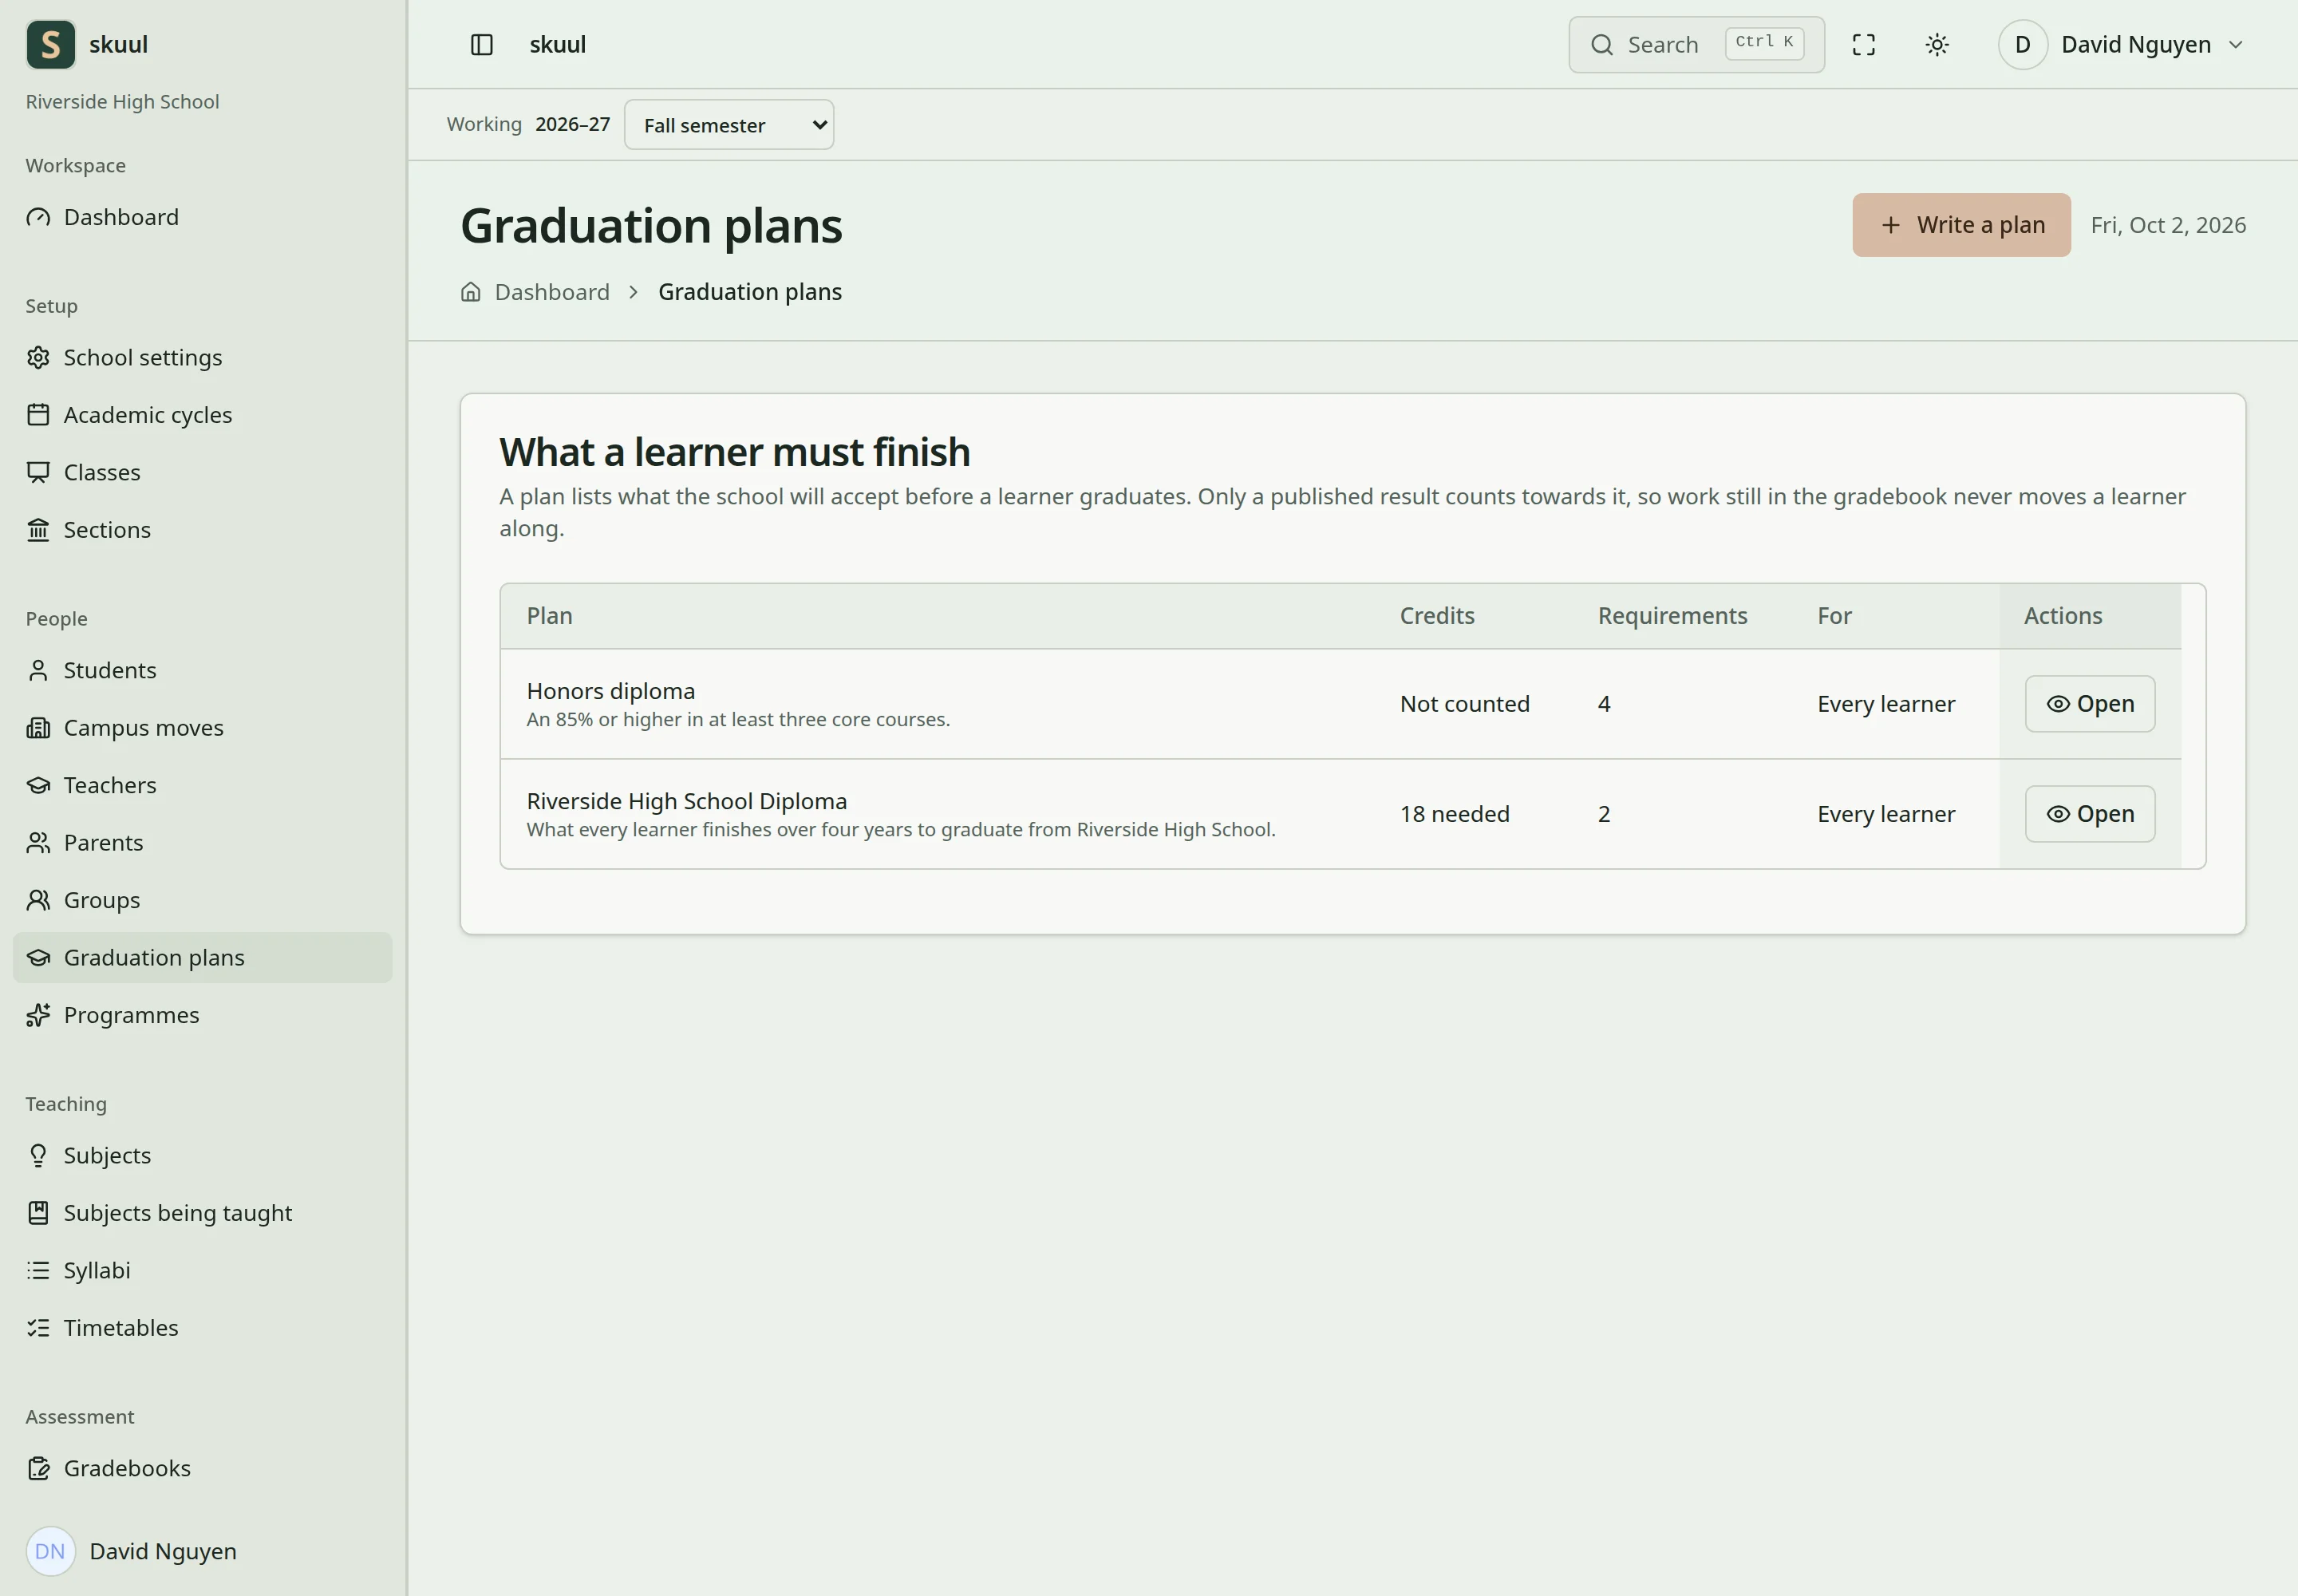
Task: Click the Credits column header
Action: click(1437, 616)
